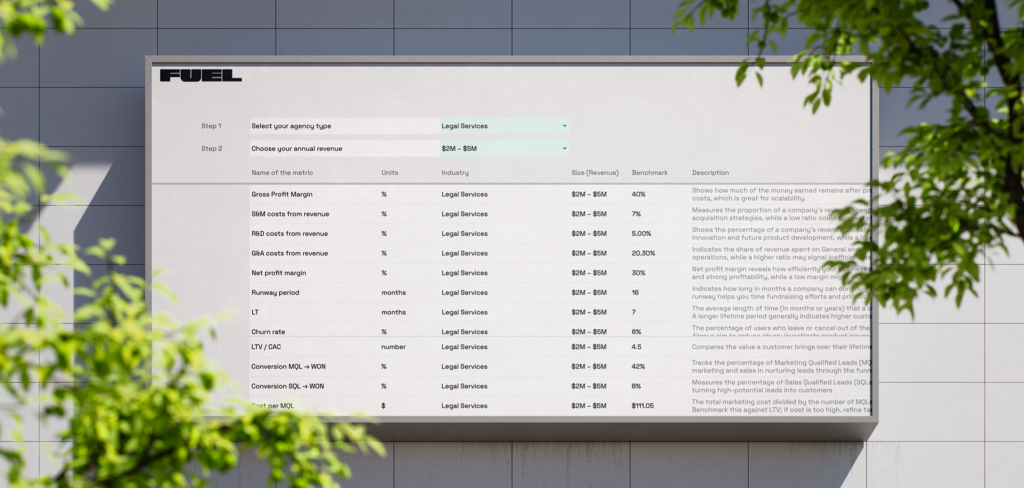
Task: Click the '%' unit in Gross Profit Margin row
Action: point(384,195)
